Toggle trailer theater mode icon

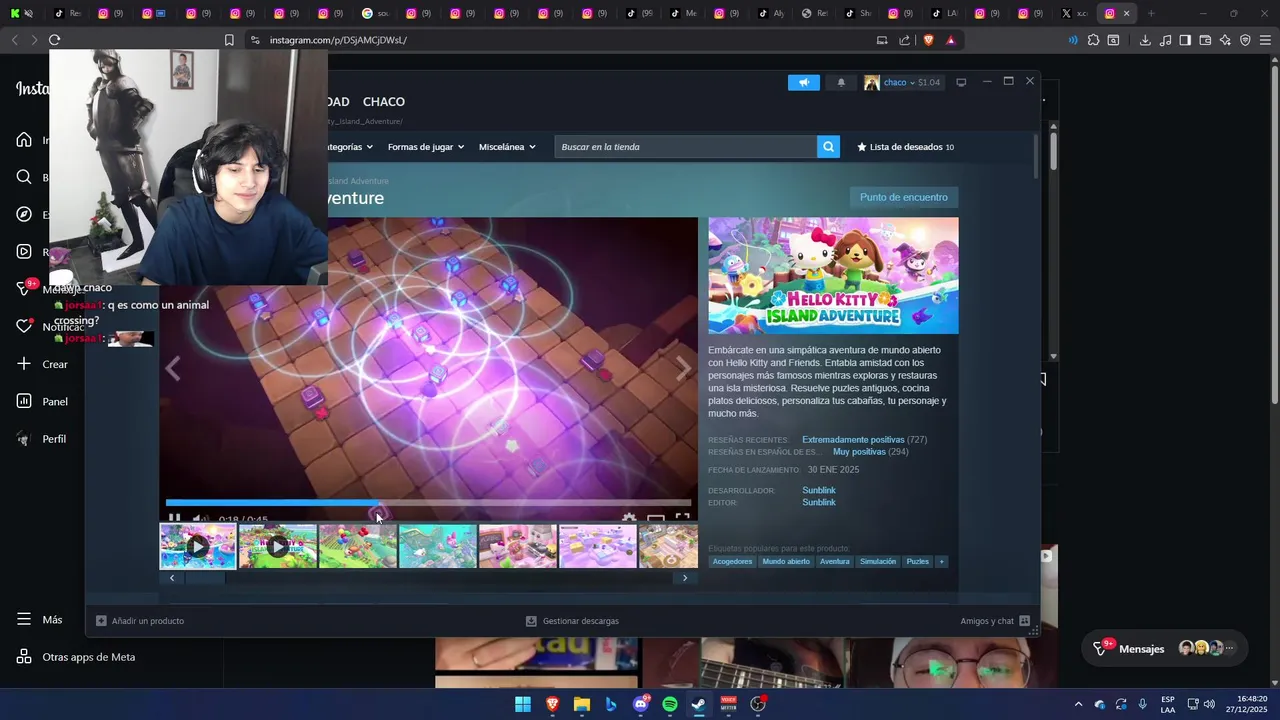[656, 519]
